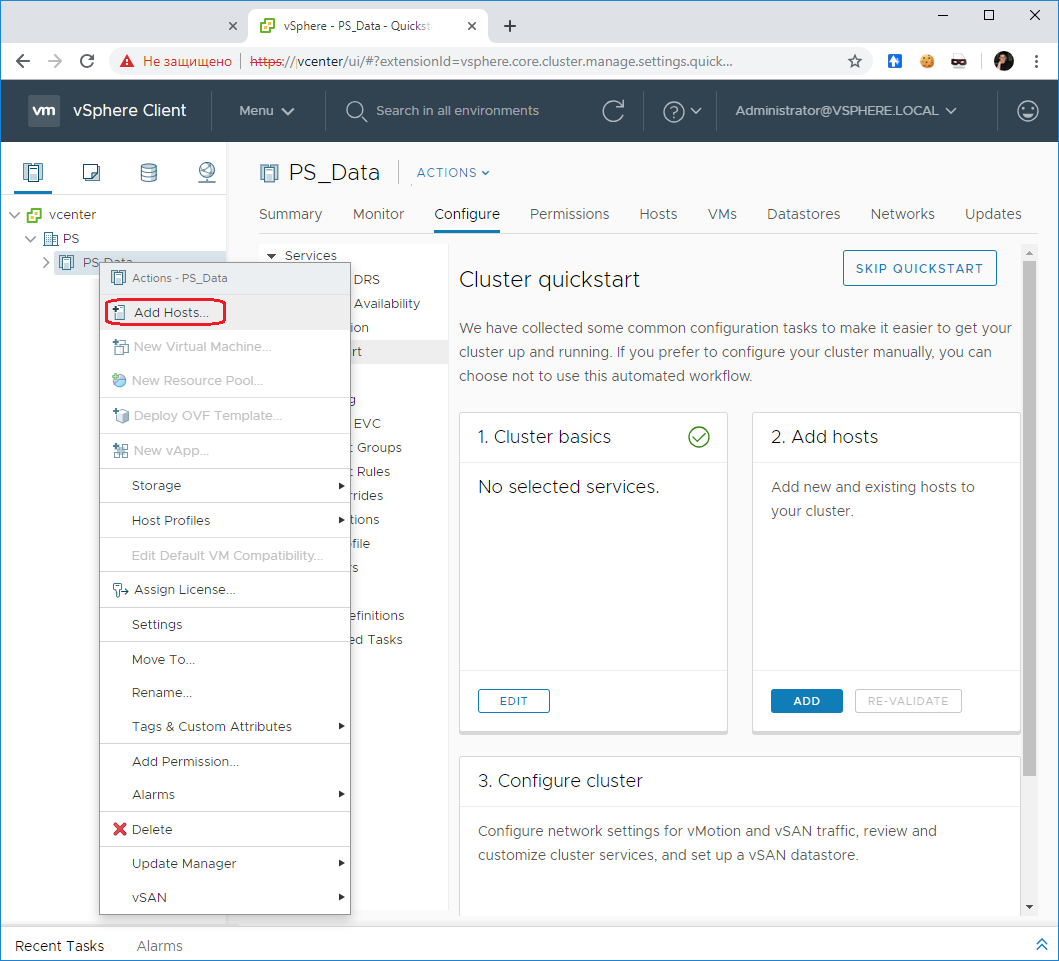Switch to the Updates tab
The image size is (1059, 961).
(993, 214)
